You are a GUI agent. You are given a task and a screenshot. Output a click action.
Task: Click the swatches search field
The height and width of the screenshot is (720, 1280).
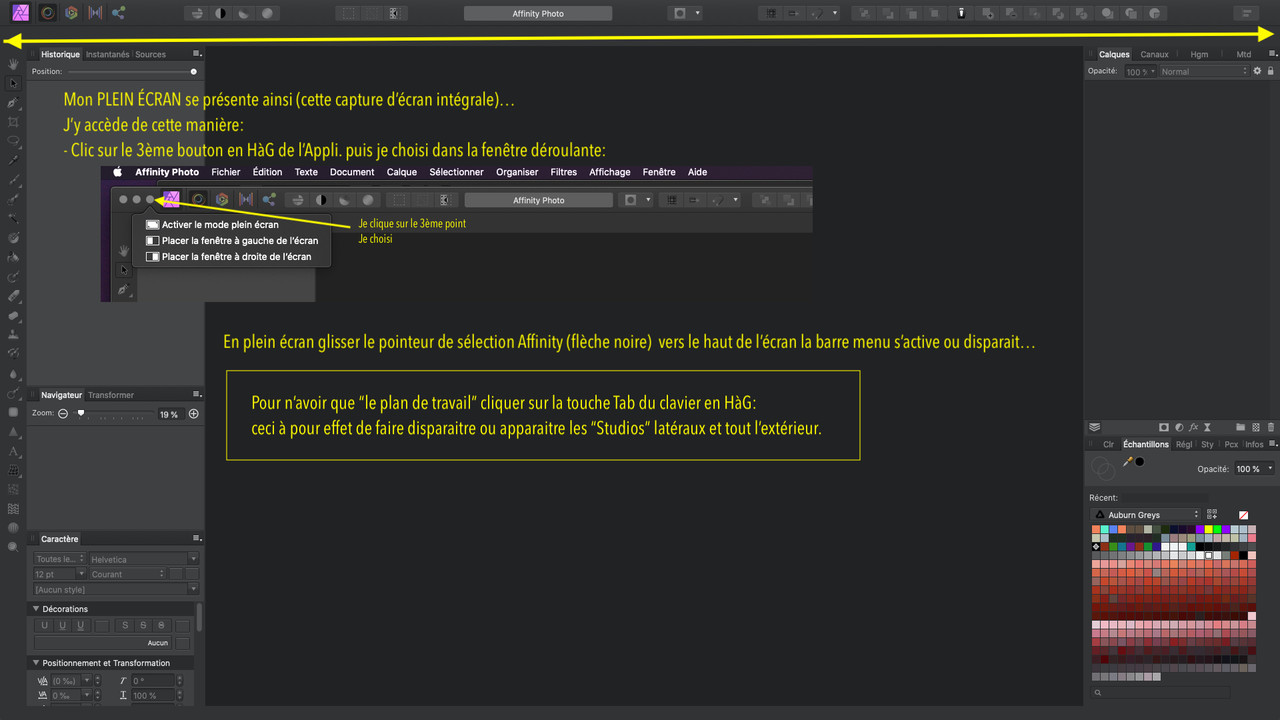[x=1161, y=691]
